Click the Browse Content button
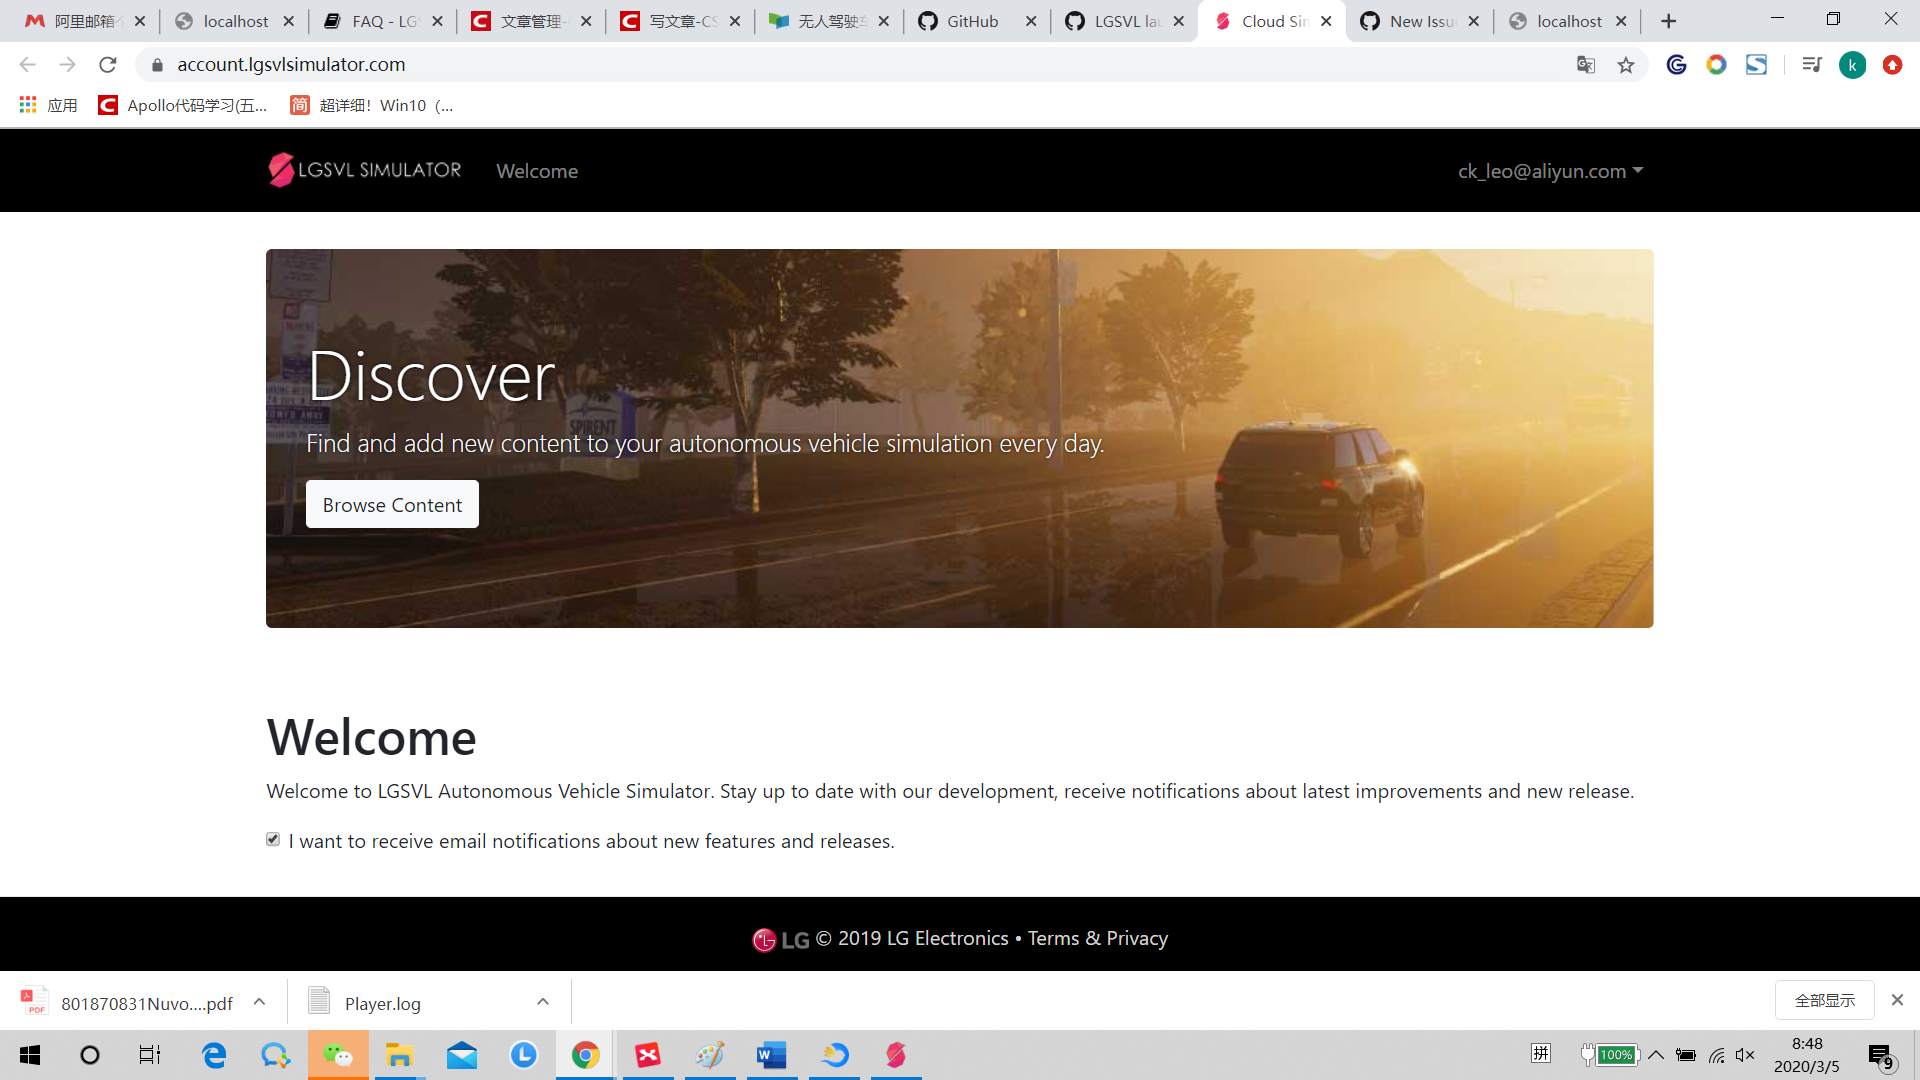Screen dimensions: 1920x1080 tap(391, 504)
